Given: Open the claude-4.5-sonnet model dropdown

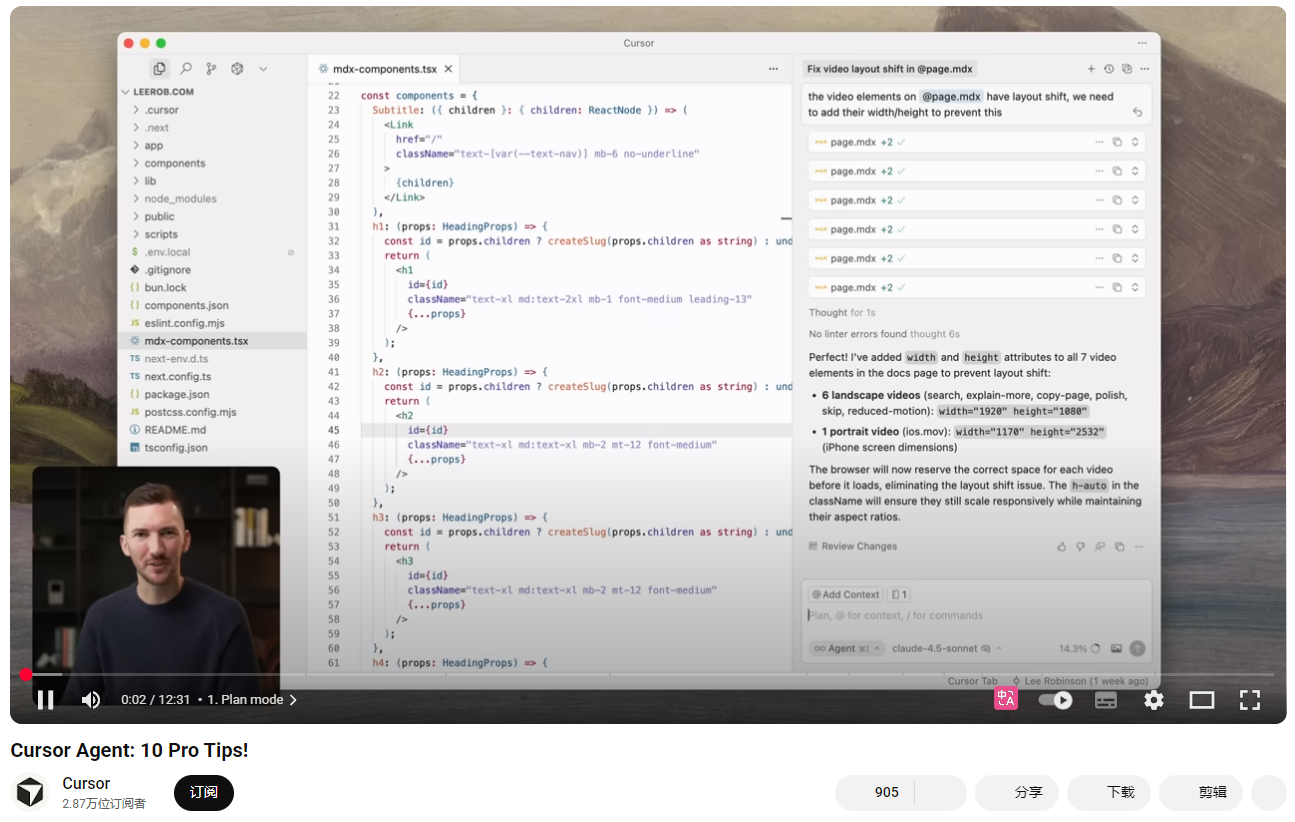Looking at the screenshot, I should [946, 648].
